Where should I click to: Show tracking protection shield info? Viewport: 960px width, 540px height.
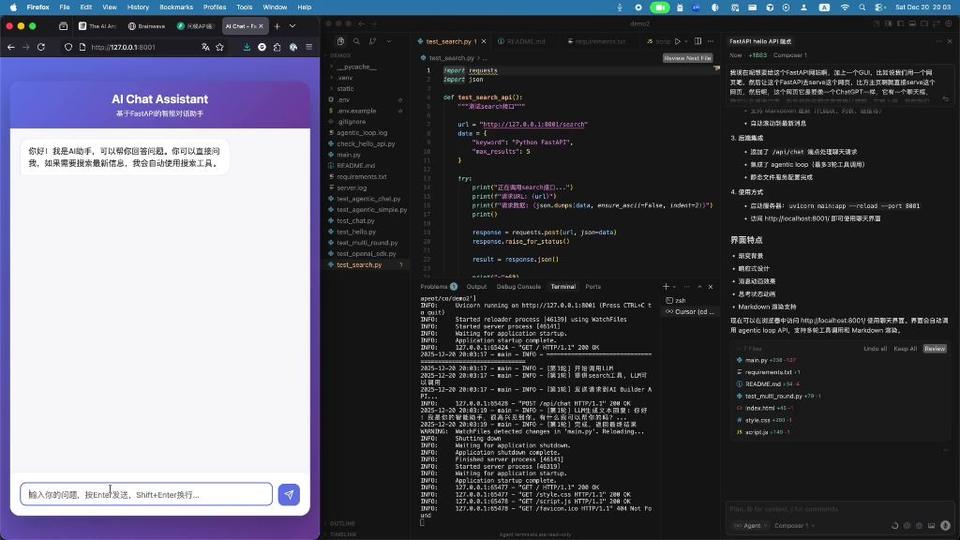tap(68, 47)
